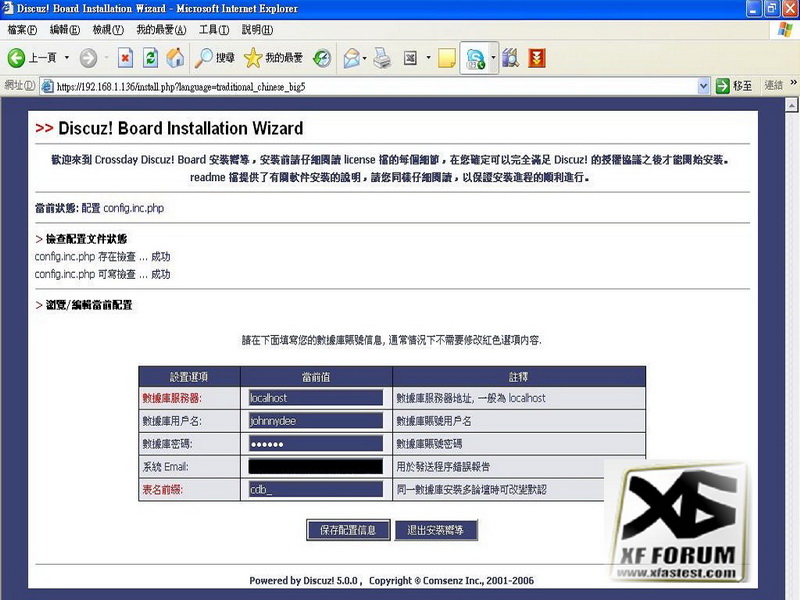Refresh the page with the green arrows icon
This screenshot has width=800, height=600.
point(150,58)
